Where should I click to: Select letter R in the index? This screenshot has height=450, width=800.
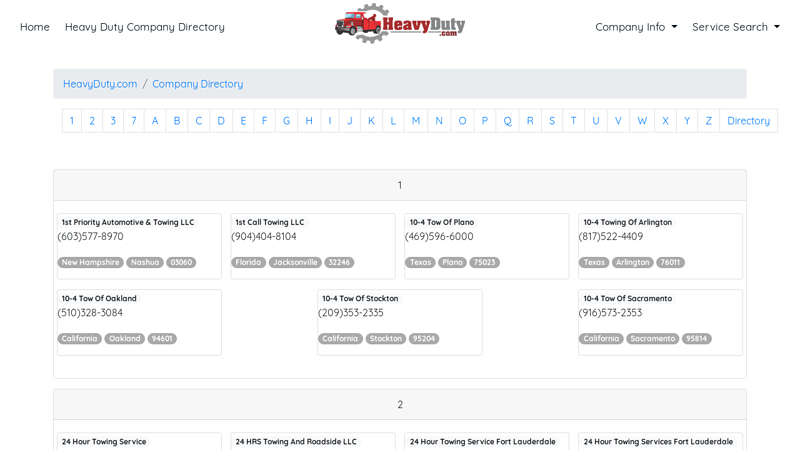tap(530, 121)
